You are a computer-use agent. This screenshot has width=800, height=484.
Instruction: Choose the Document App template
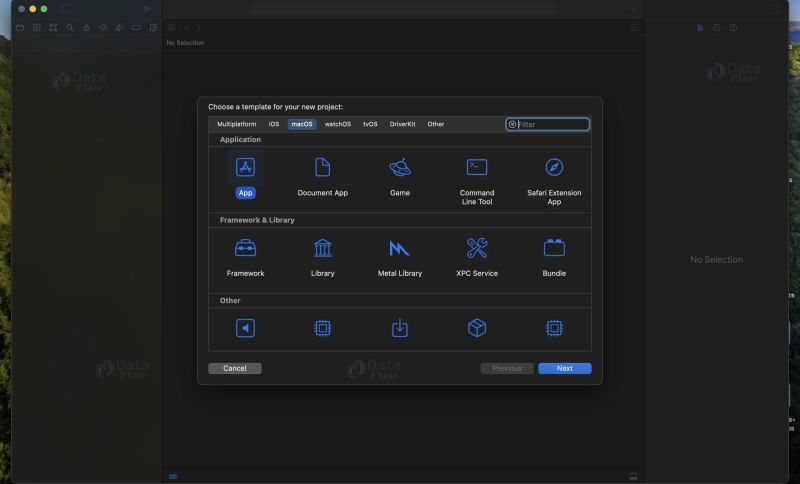point(322,176)
